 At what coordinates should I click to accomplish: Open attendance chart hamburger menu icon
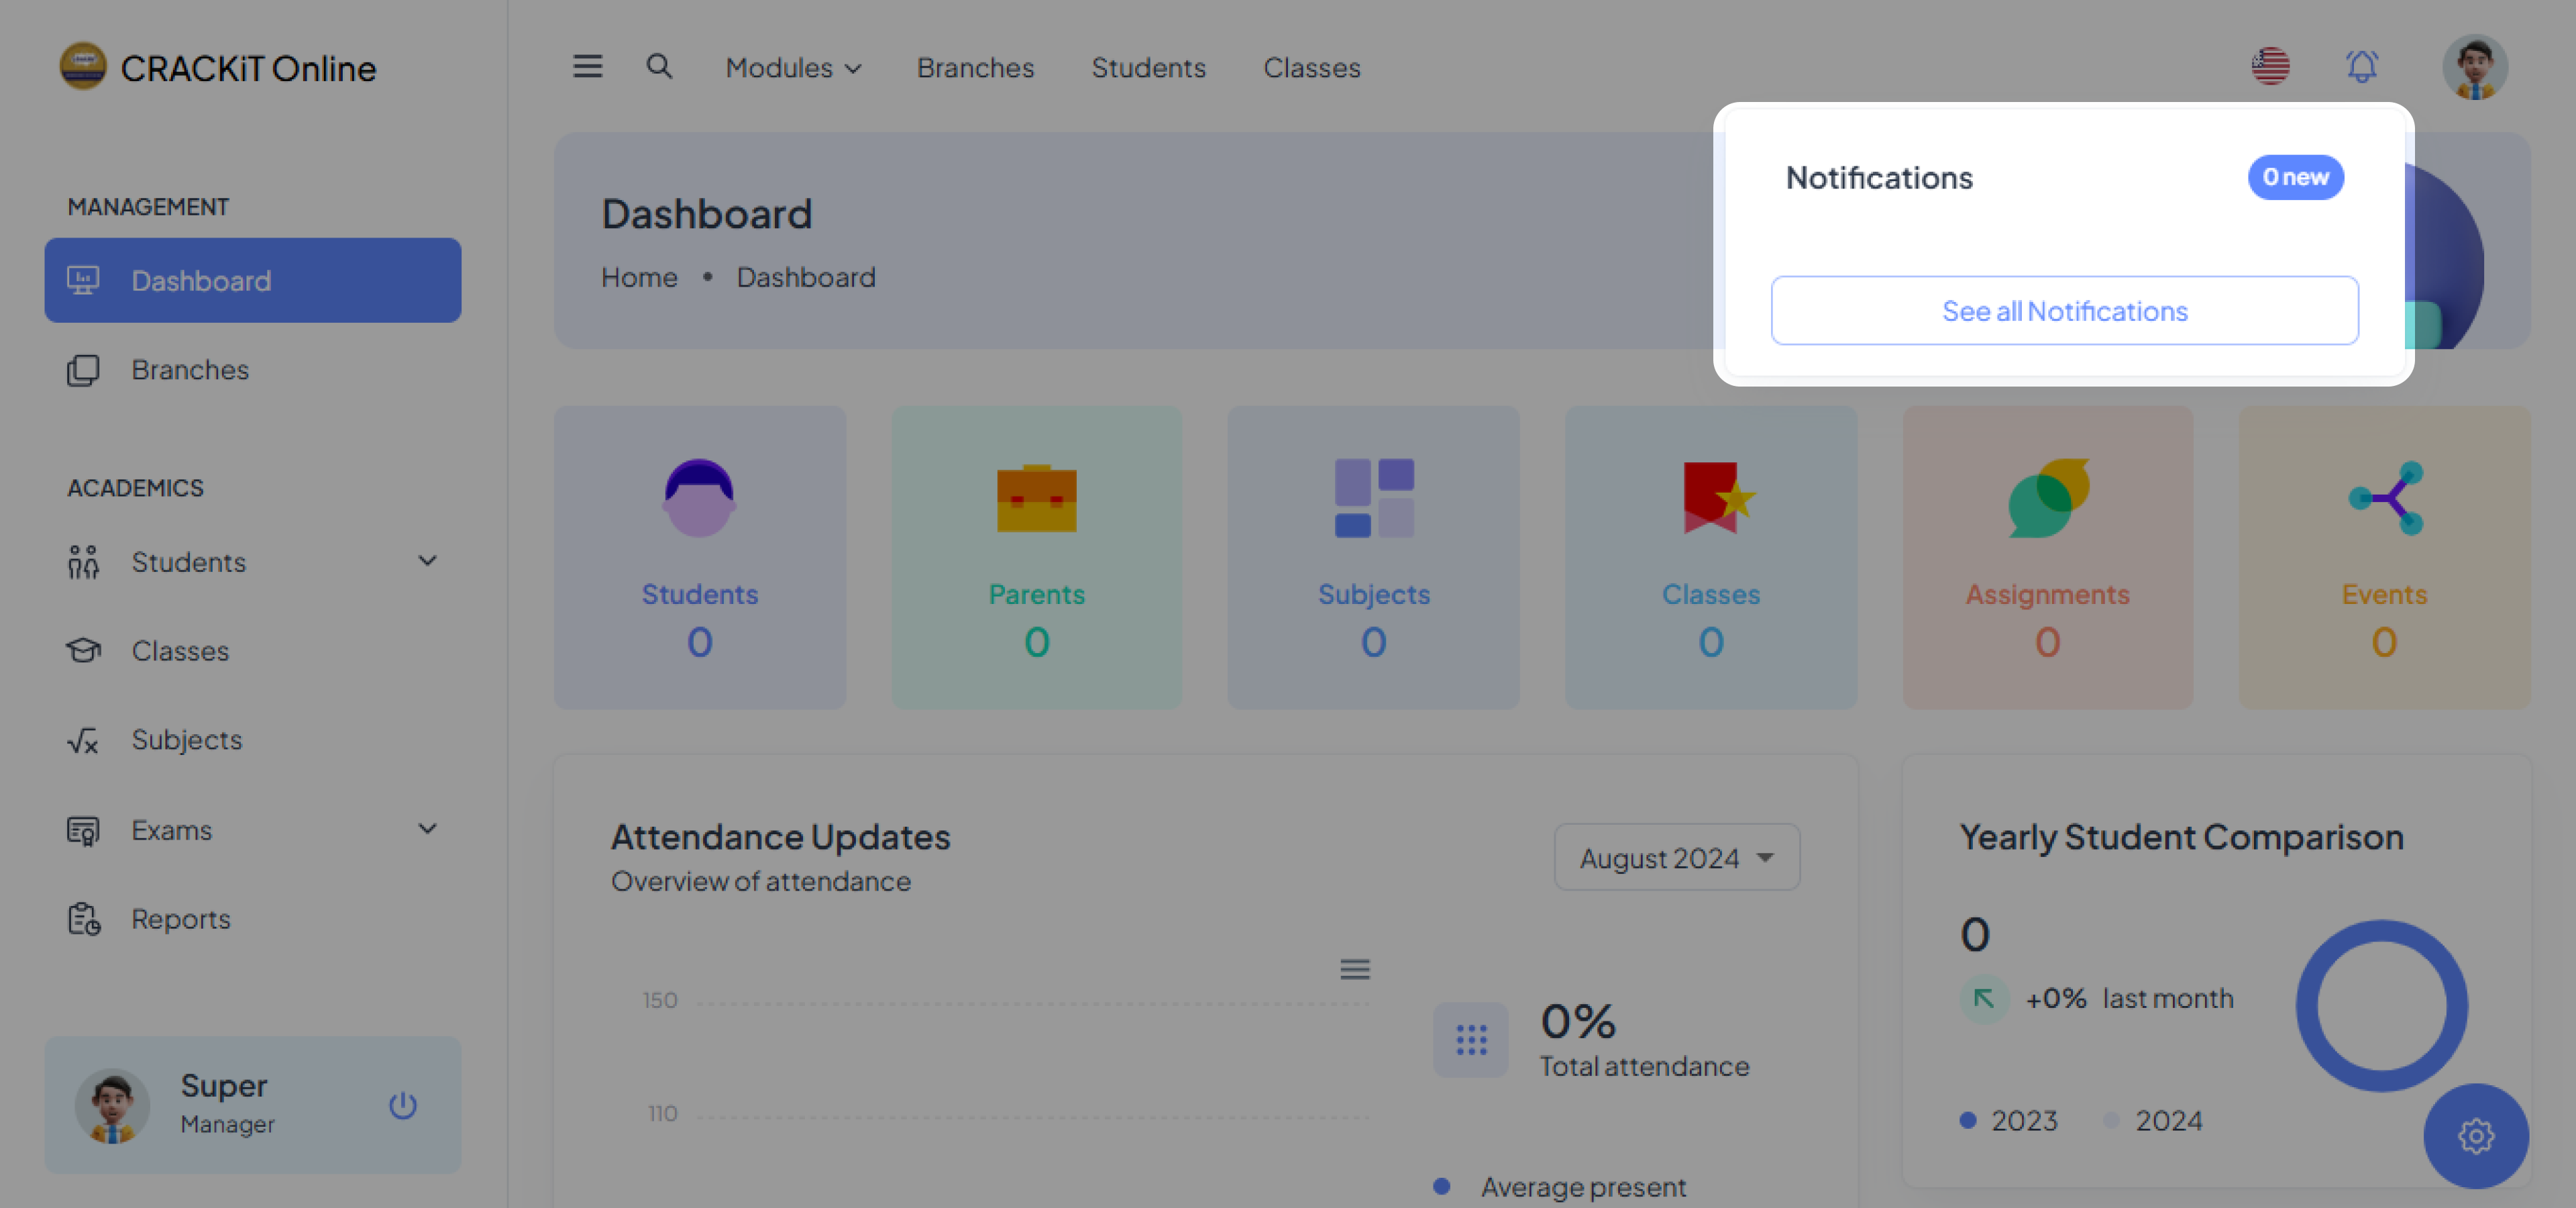point(1354,969)
